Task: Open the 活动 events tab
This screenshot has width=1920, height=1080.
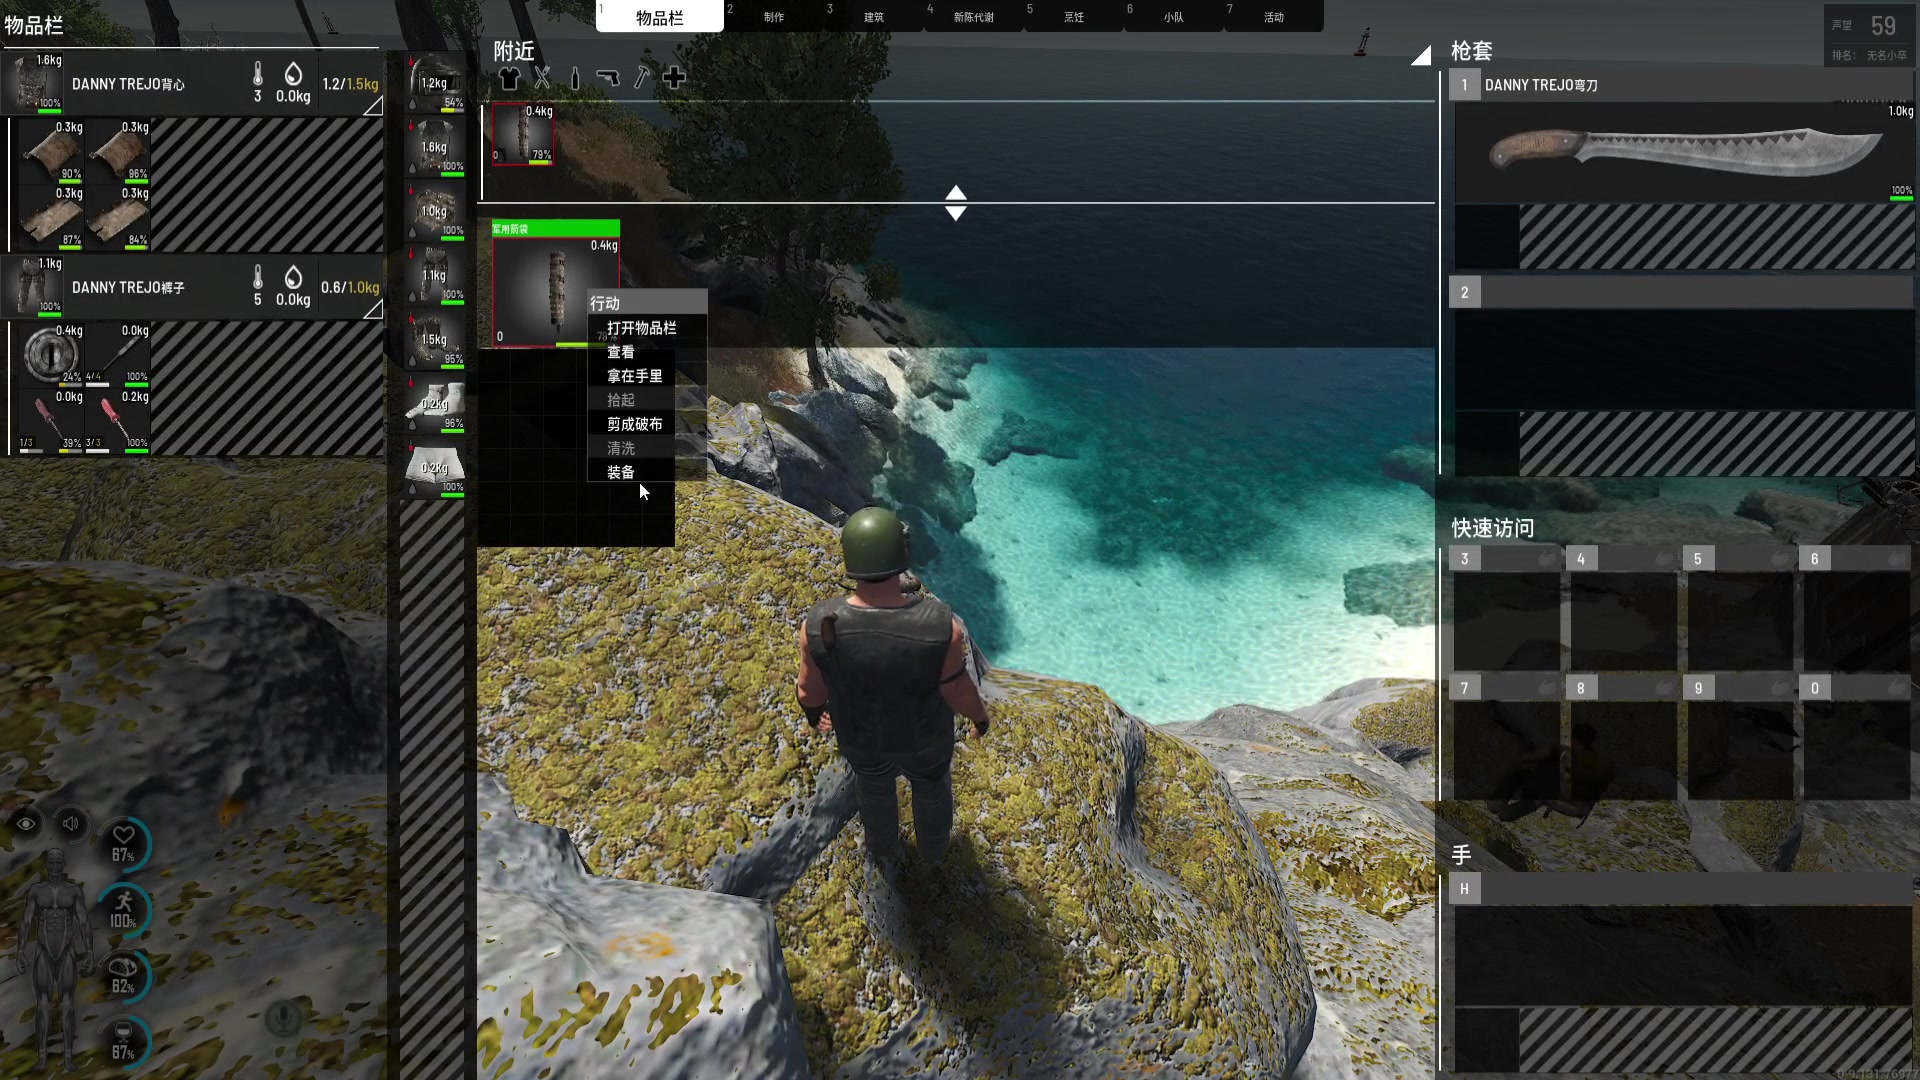Action: [1274, 17]
